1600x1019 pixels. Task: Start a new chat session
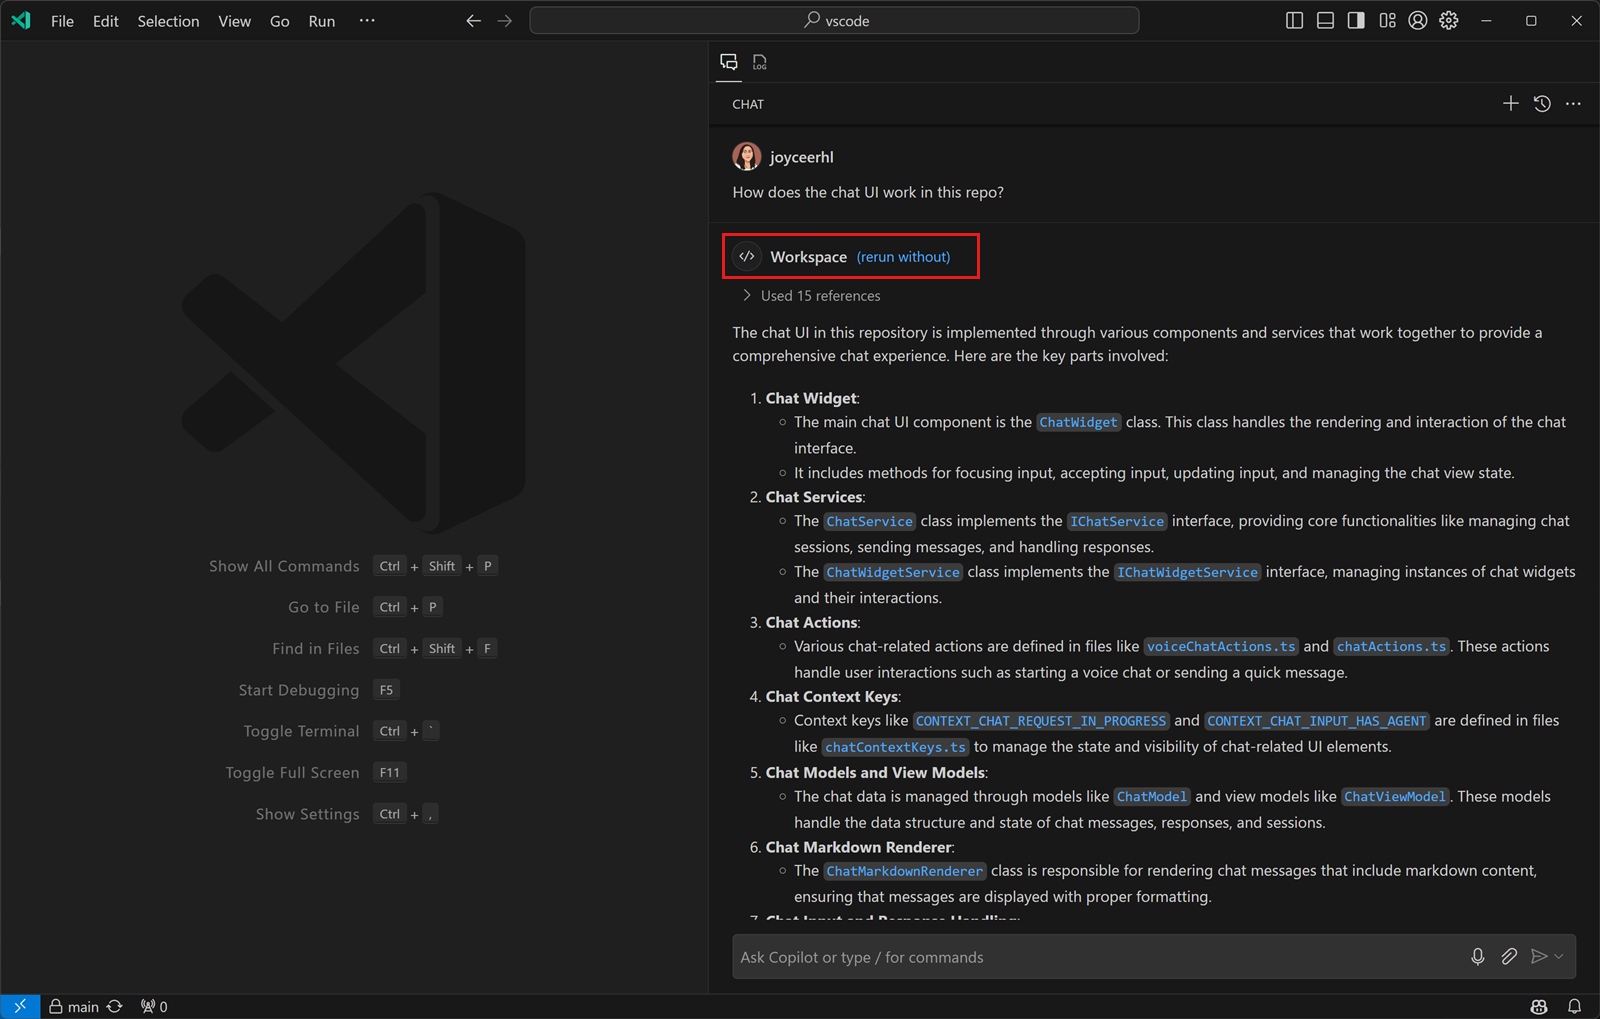[x=1511, y=103]
